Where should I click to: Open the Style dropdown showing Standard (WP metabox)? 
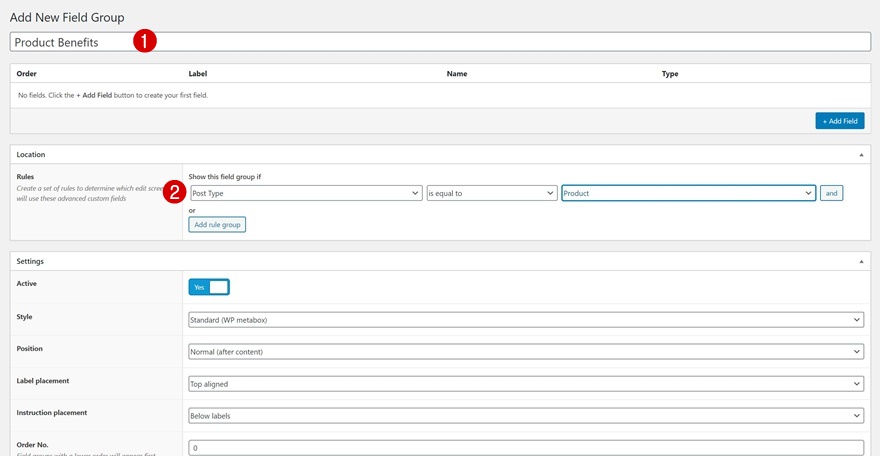pos(526,320)
